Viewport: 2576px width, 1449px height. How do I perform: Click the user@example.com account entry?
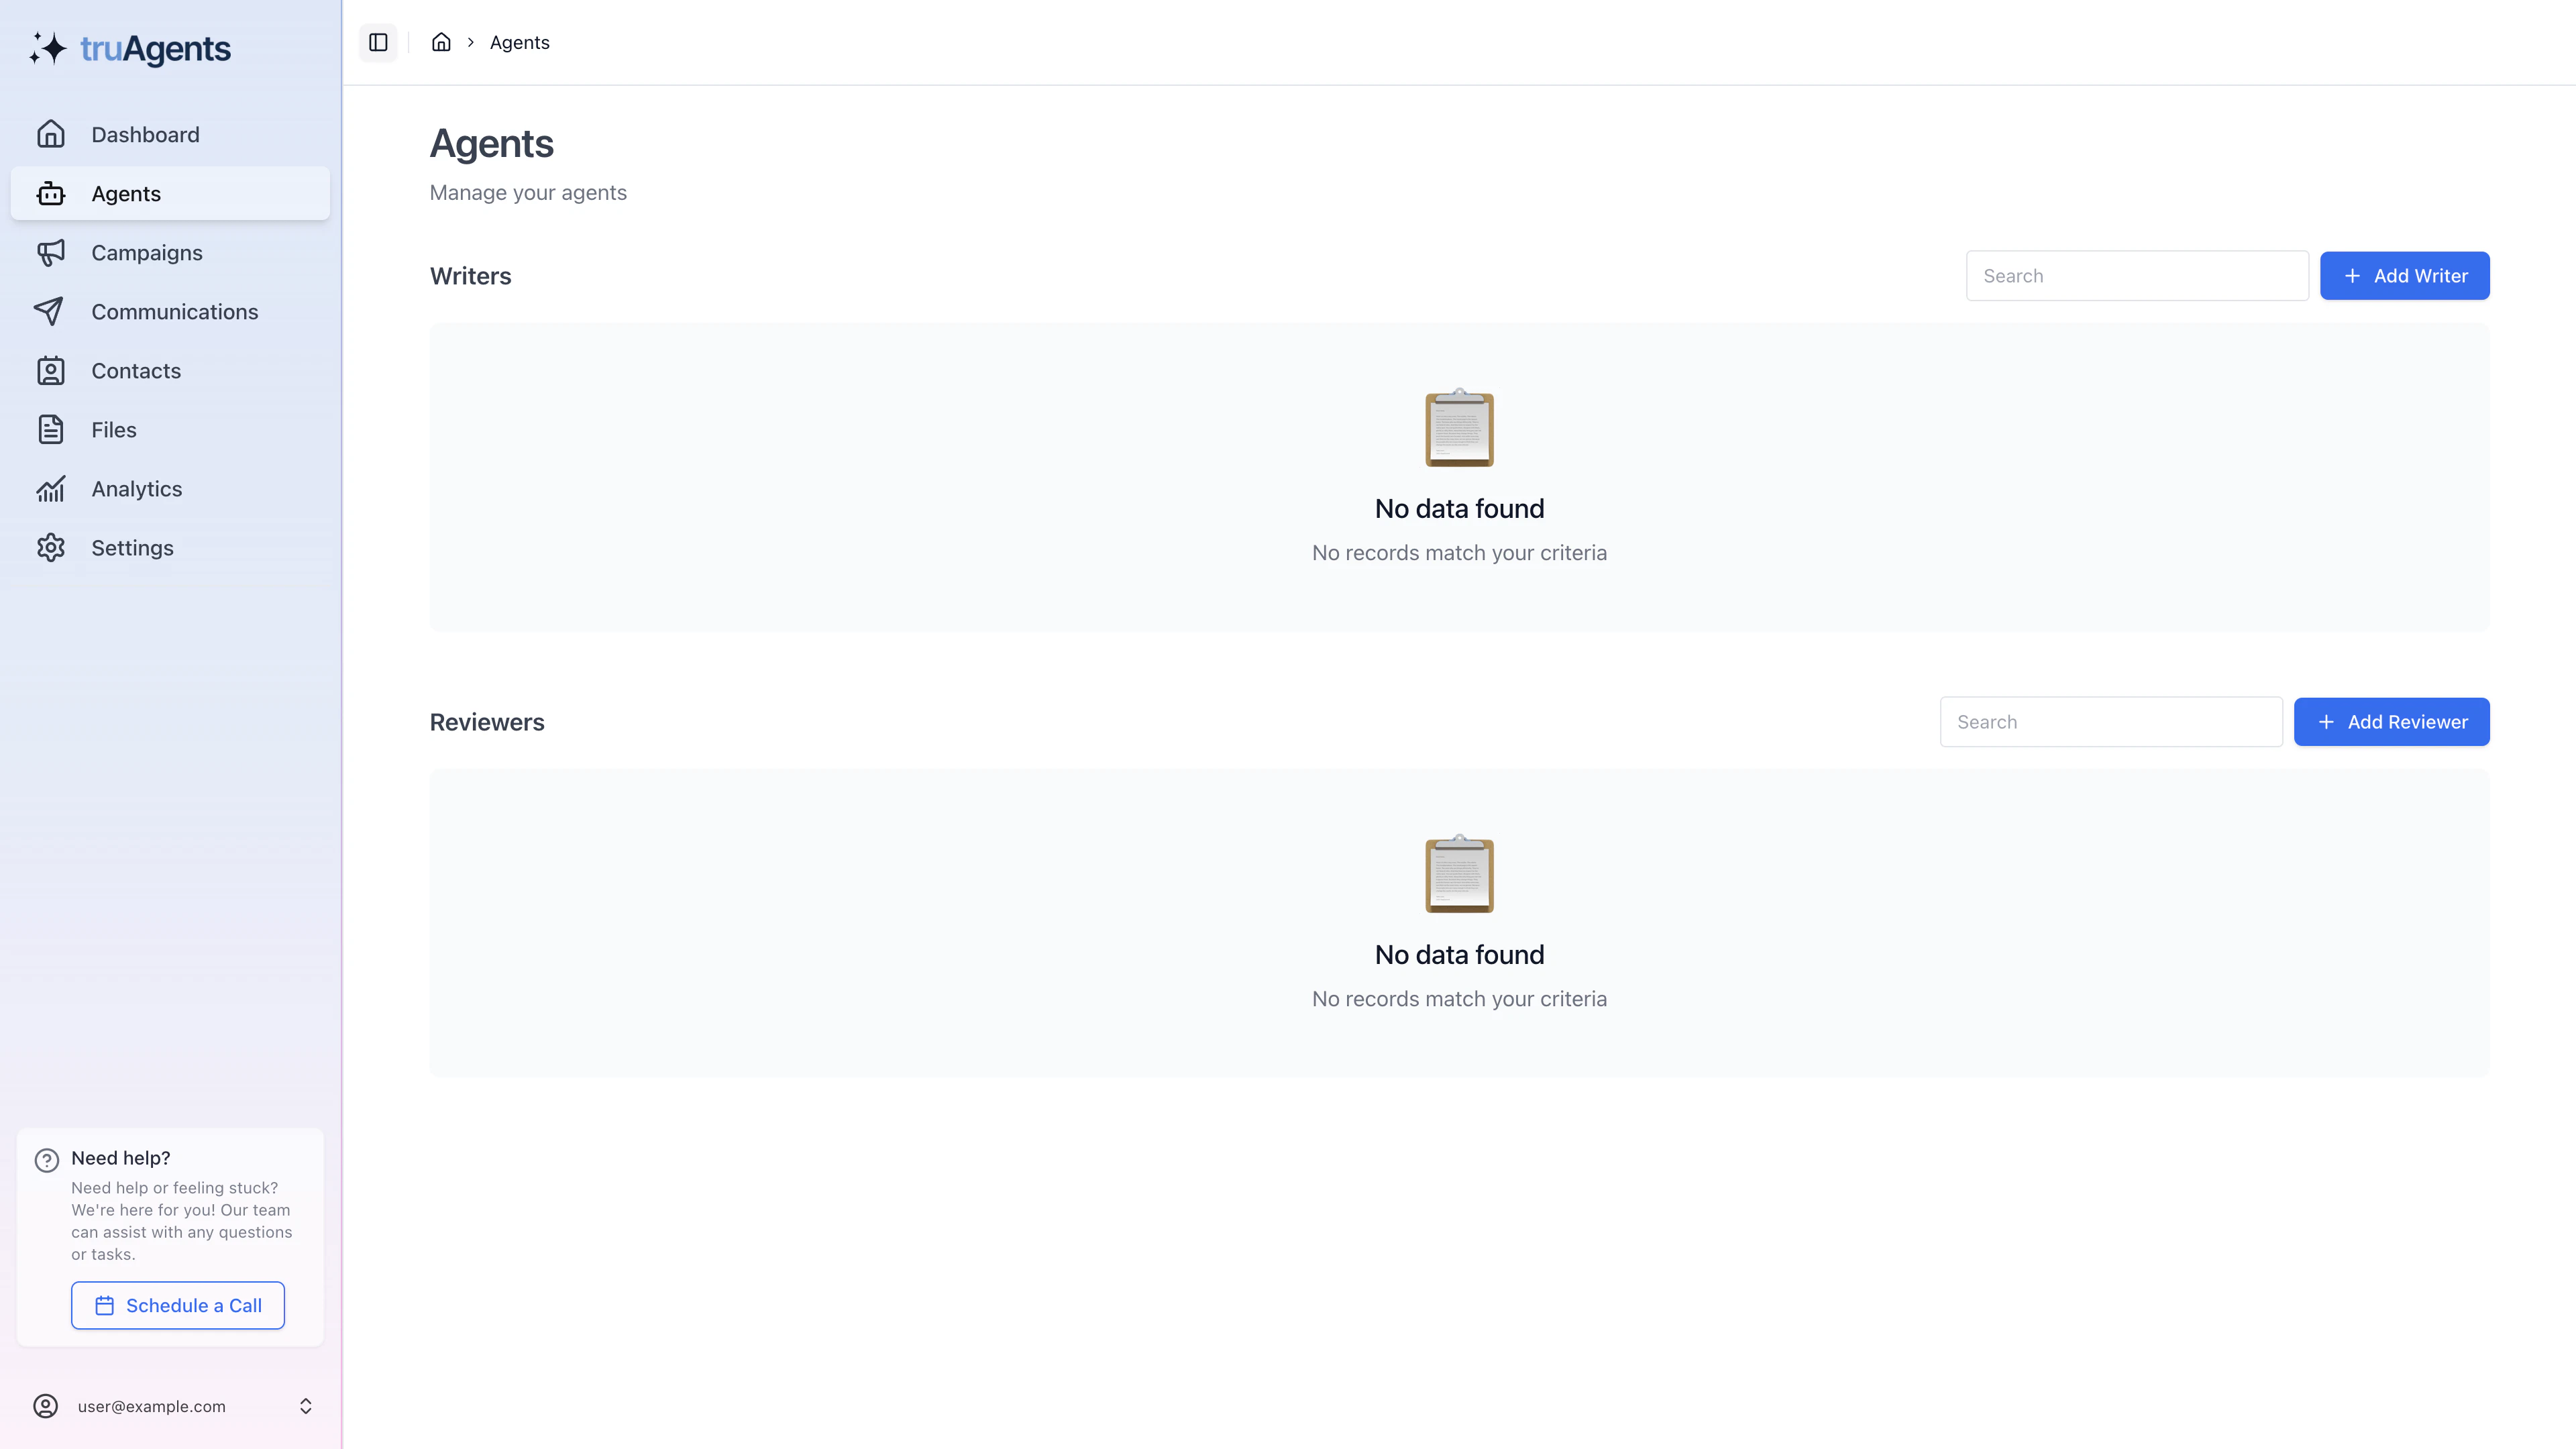[x=151, y=1405]
